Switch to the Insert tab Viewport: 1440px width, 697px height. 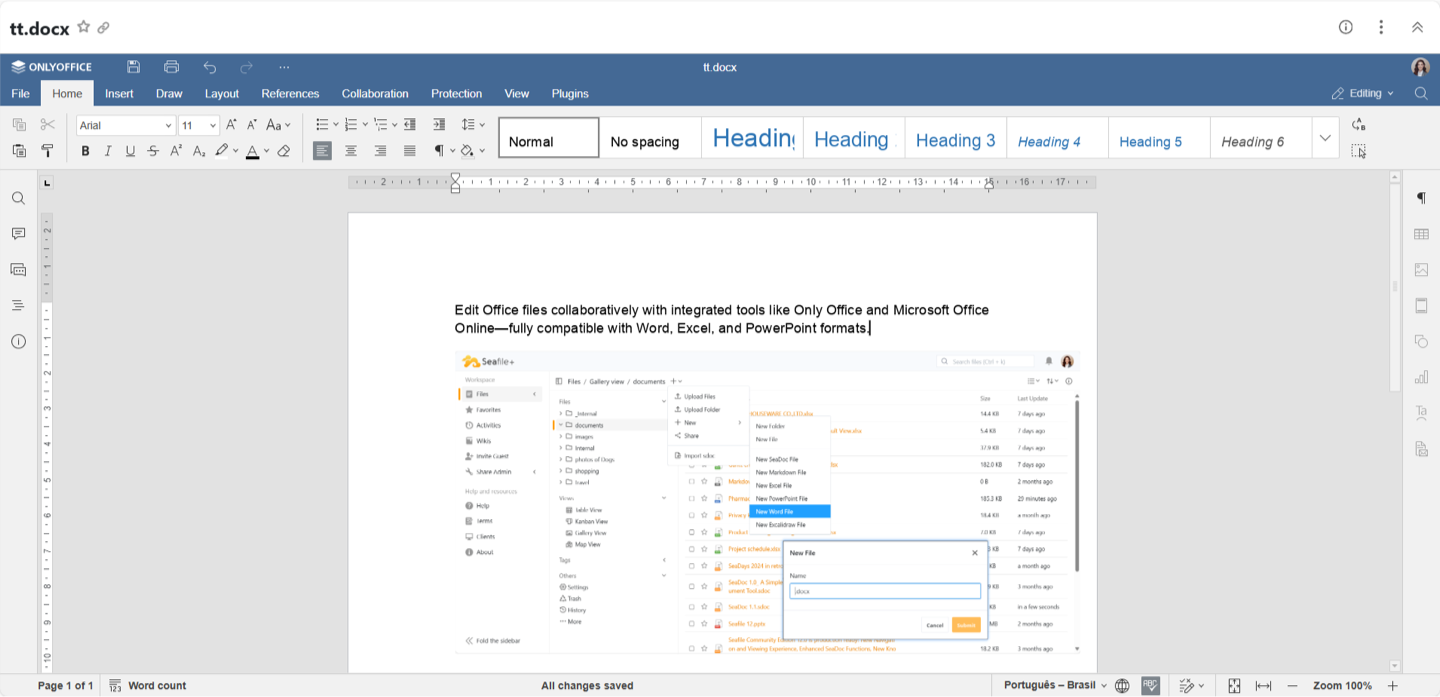coord(119,93)
